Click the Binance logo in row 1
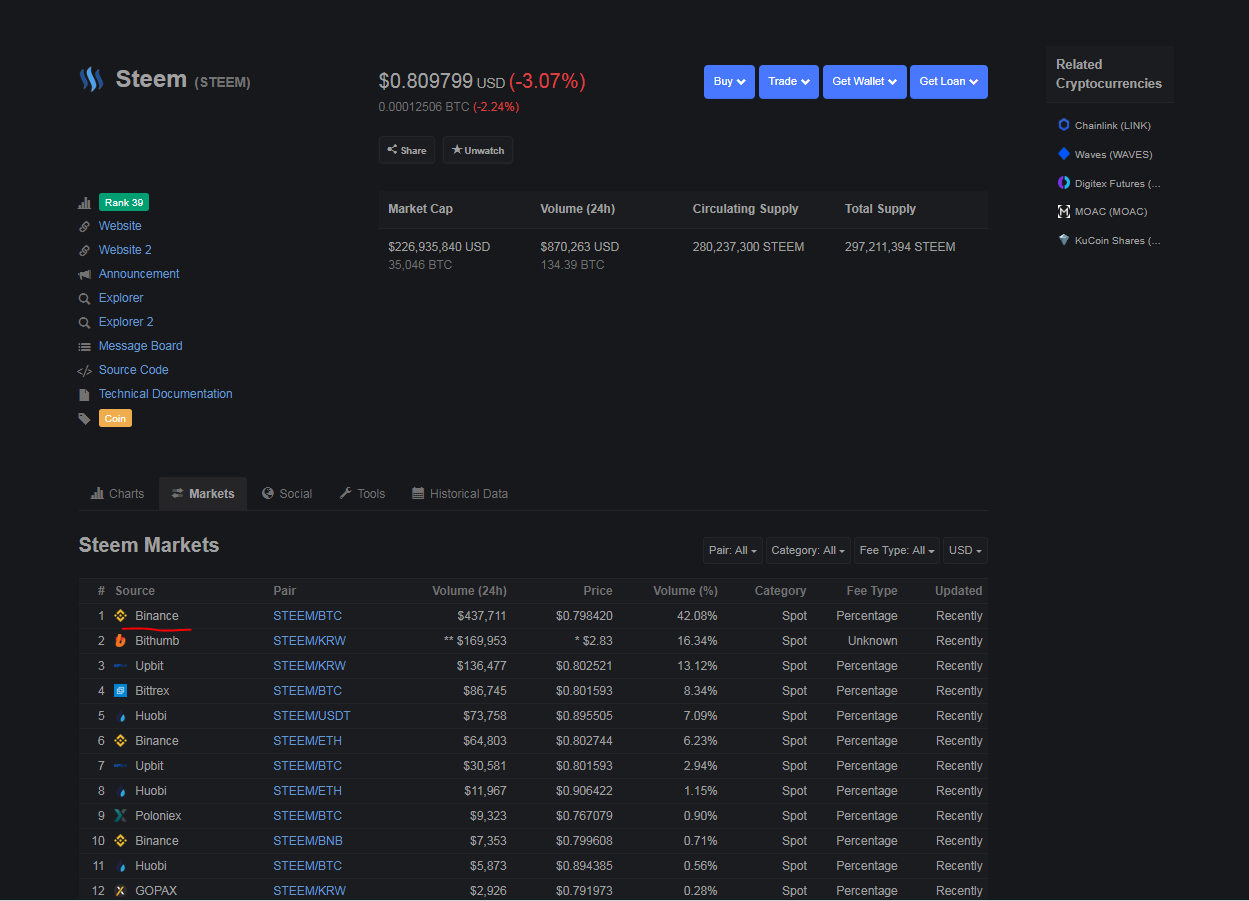The height and width of the screenshot is (901, 1249). click(120, 616)
